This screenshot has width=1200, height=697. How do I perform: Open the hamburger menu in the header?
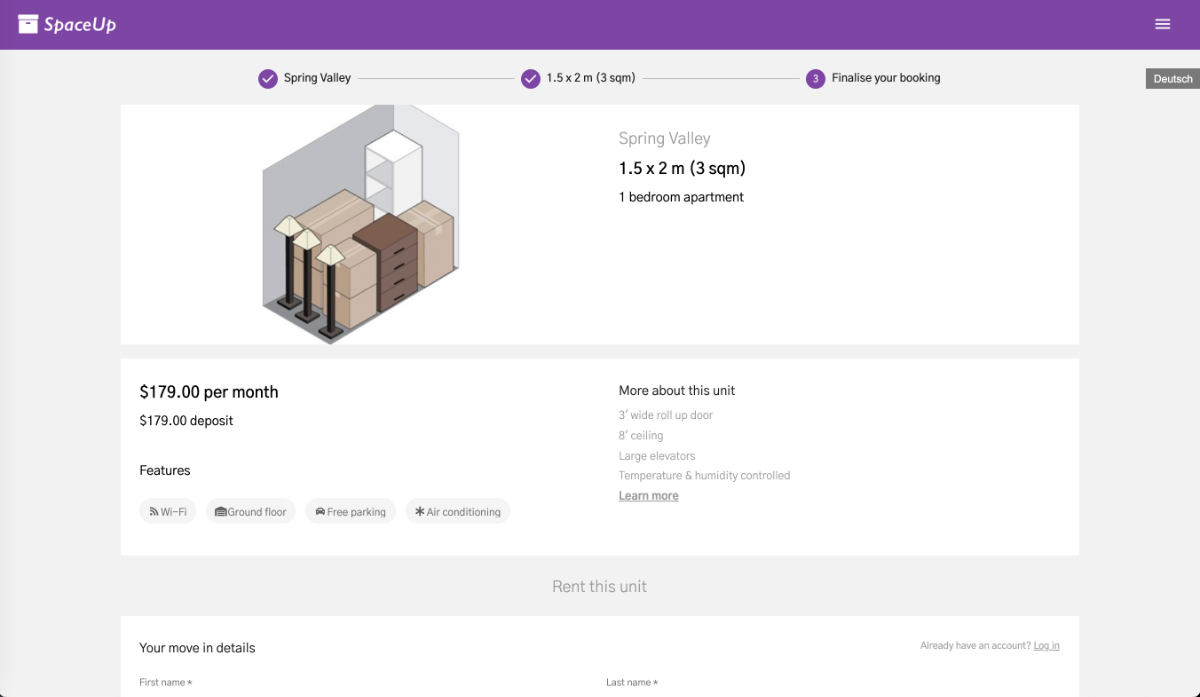(1162, 24)
